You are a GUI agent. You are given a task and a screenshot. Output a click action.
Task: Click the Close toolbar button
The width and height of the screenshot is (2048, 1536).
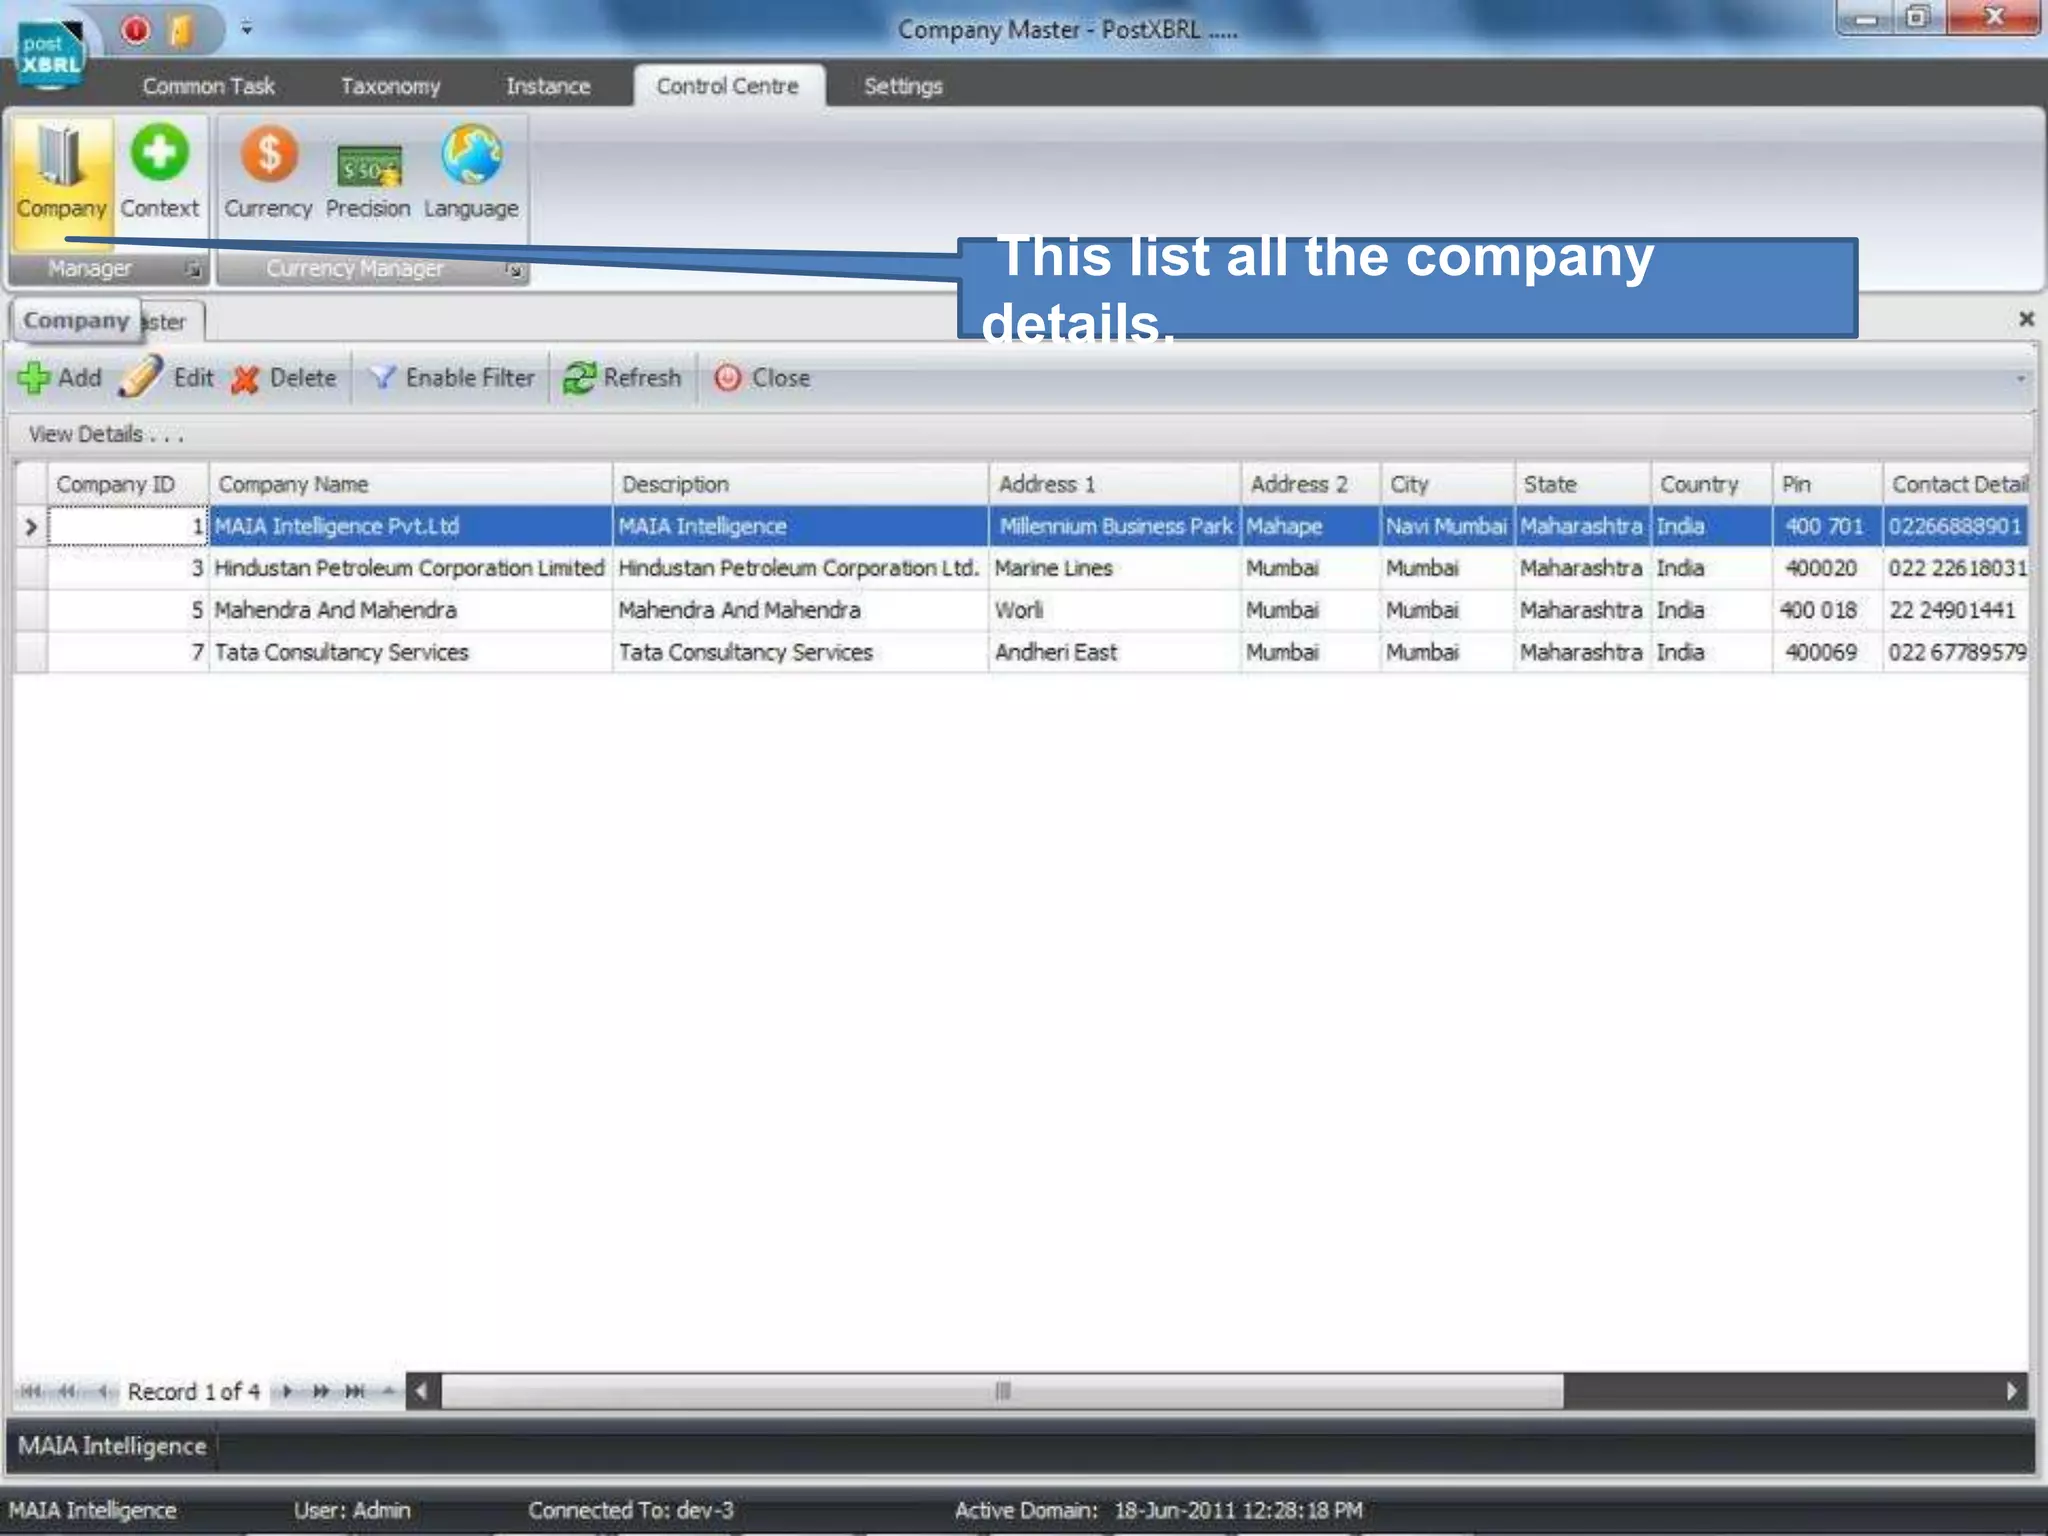(762, 378)
